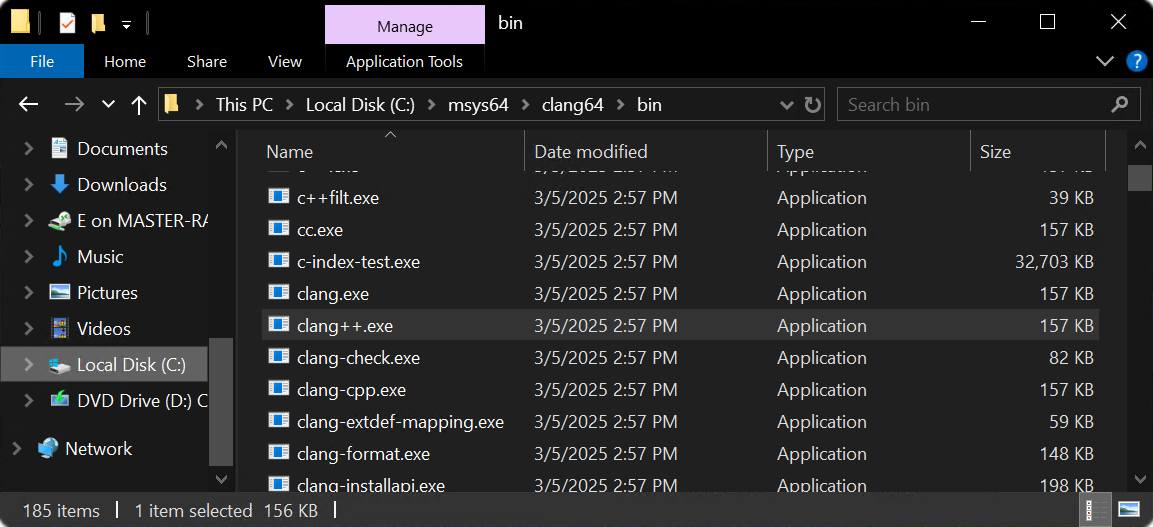
Task: Expand the Network tree node
Action: click(16, 449)
